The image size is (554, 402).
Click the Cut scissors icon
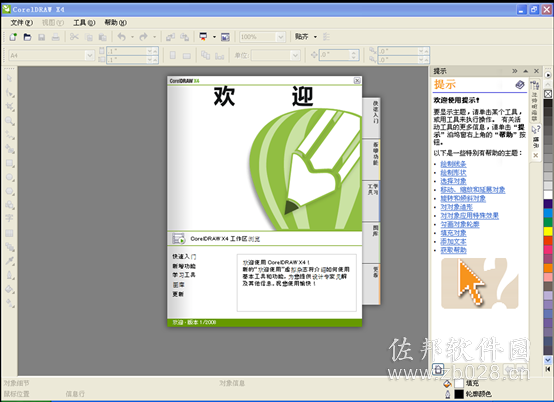click(74, 37)
